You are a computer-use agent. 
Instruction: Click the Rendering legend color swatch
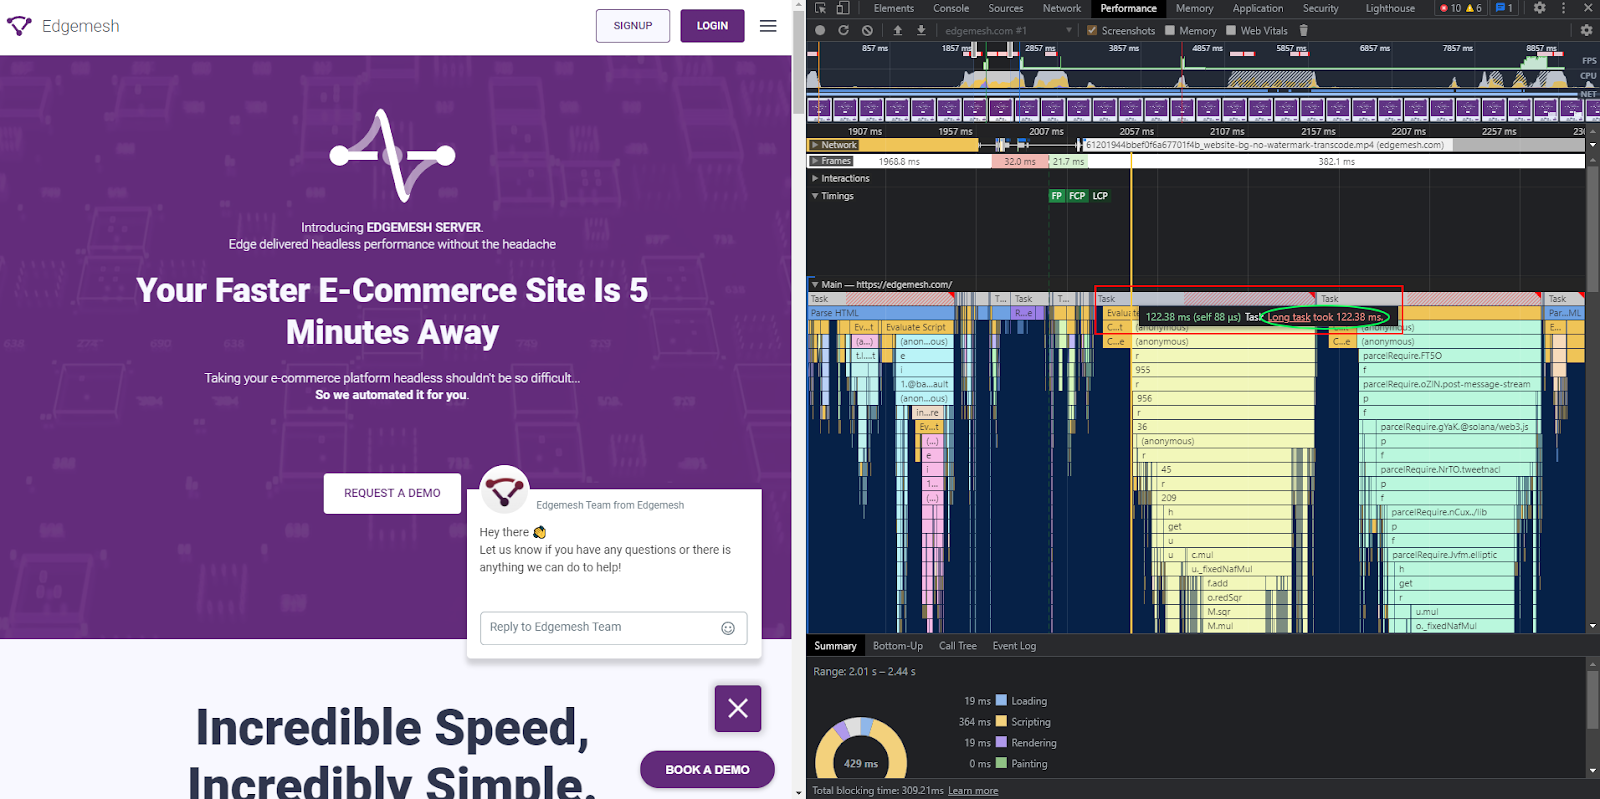[1001, 742]
